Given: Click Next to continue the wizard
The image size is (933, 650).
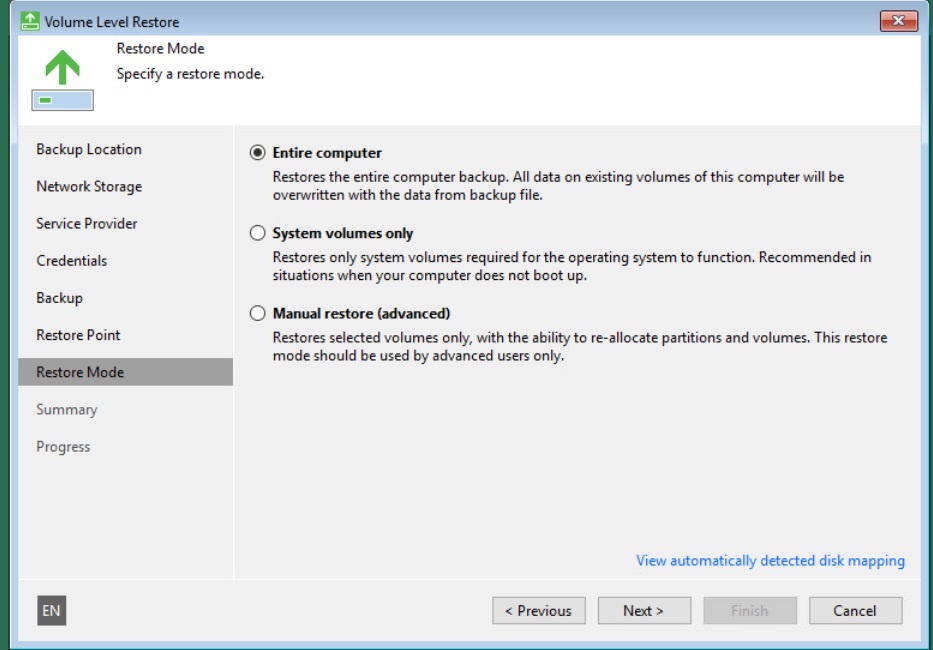Looking at the screenshot, I should (644, 611).
